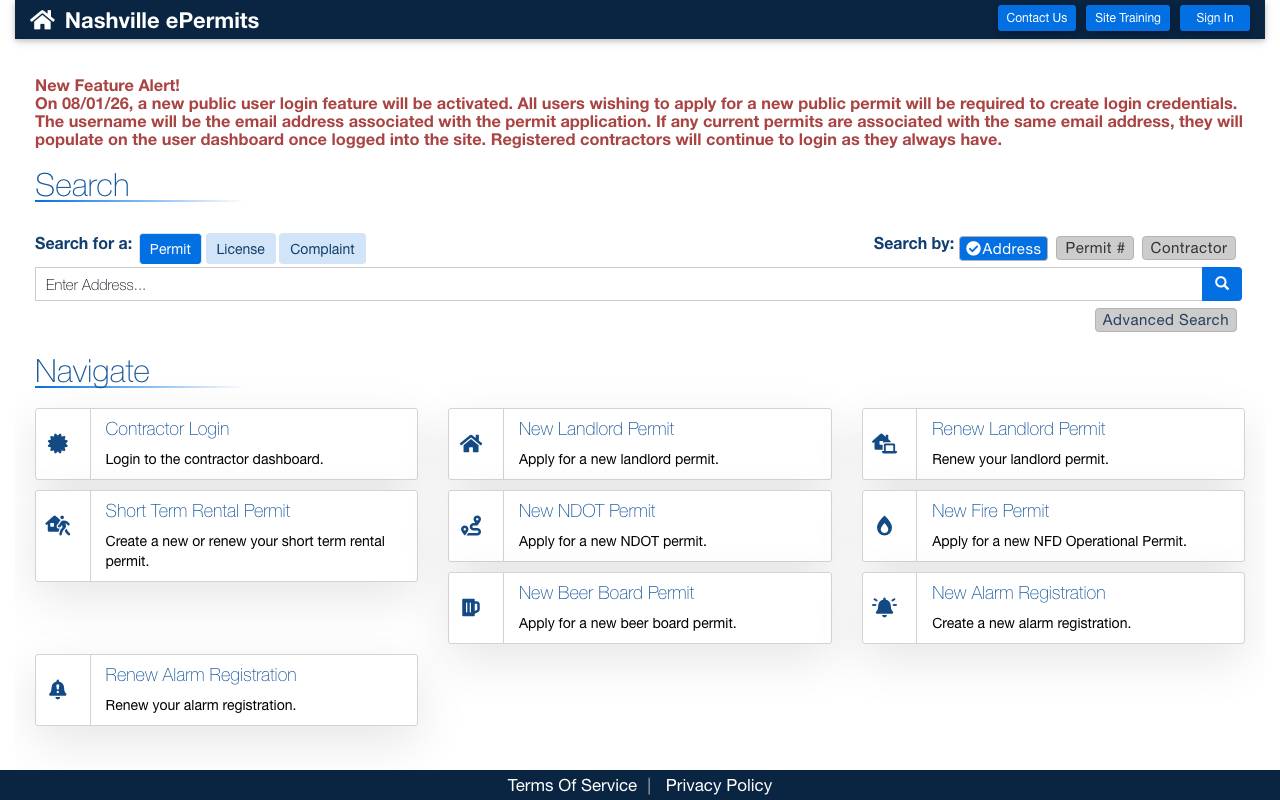Open the Short Term Rental Permit link
Image resolution: width=1280 pixels, height=800 pixels.
click(197, 511)
